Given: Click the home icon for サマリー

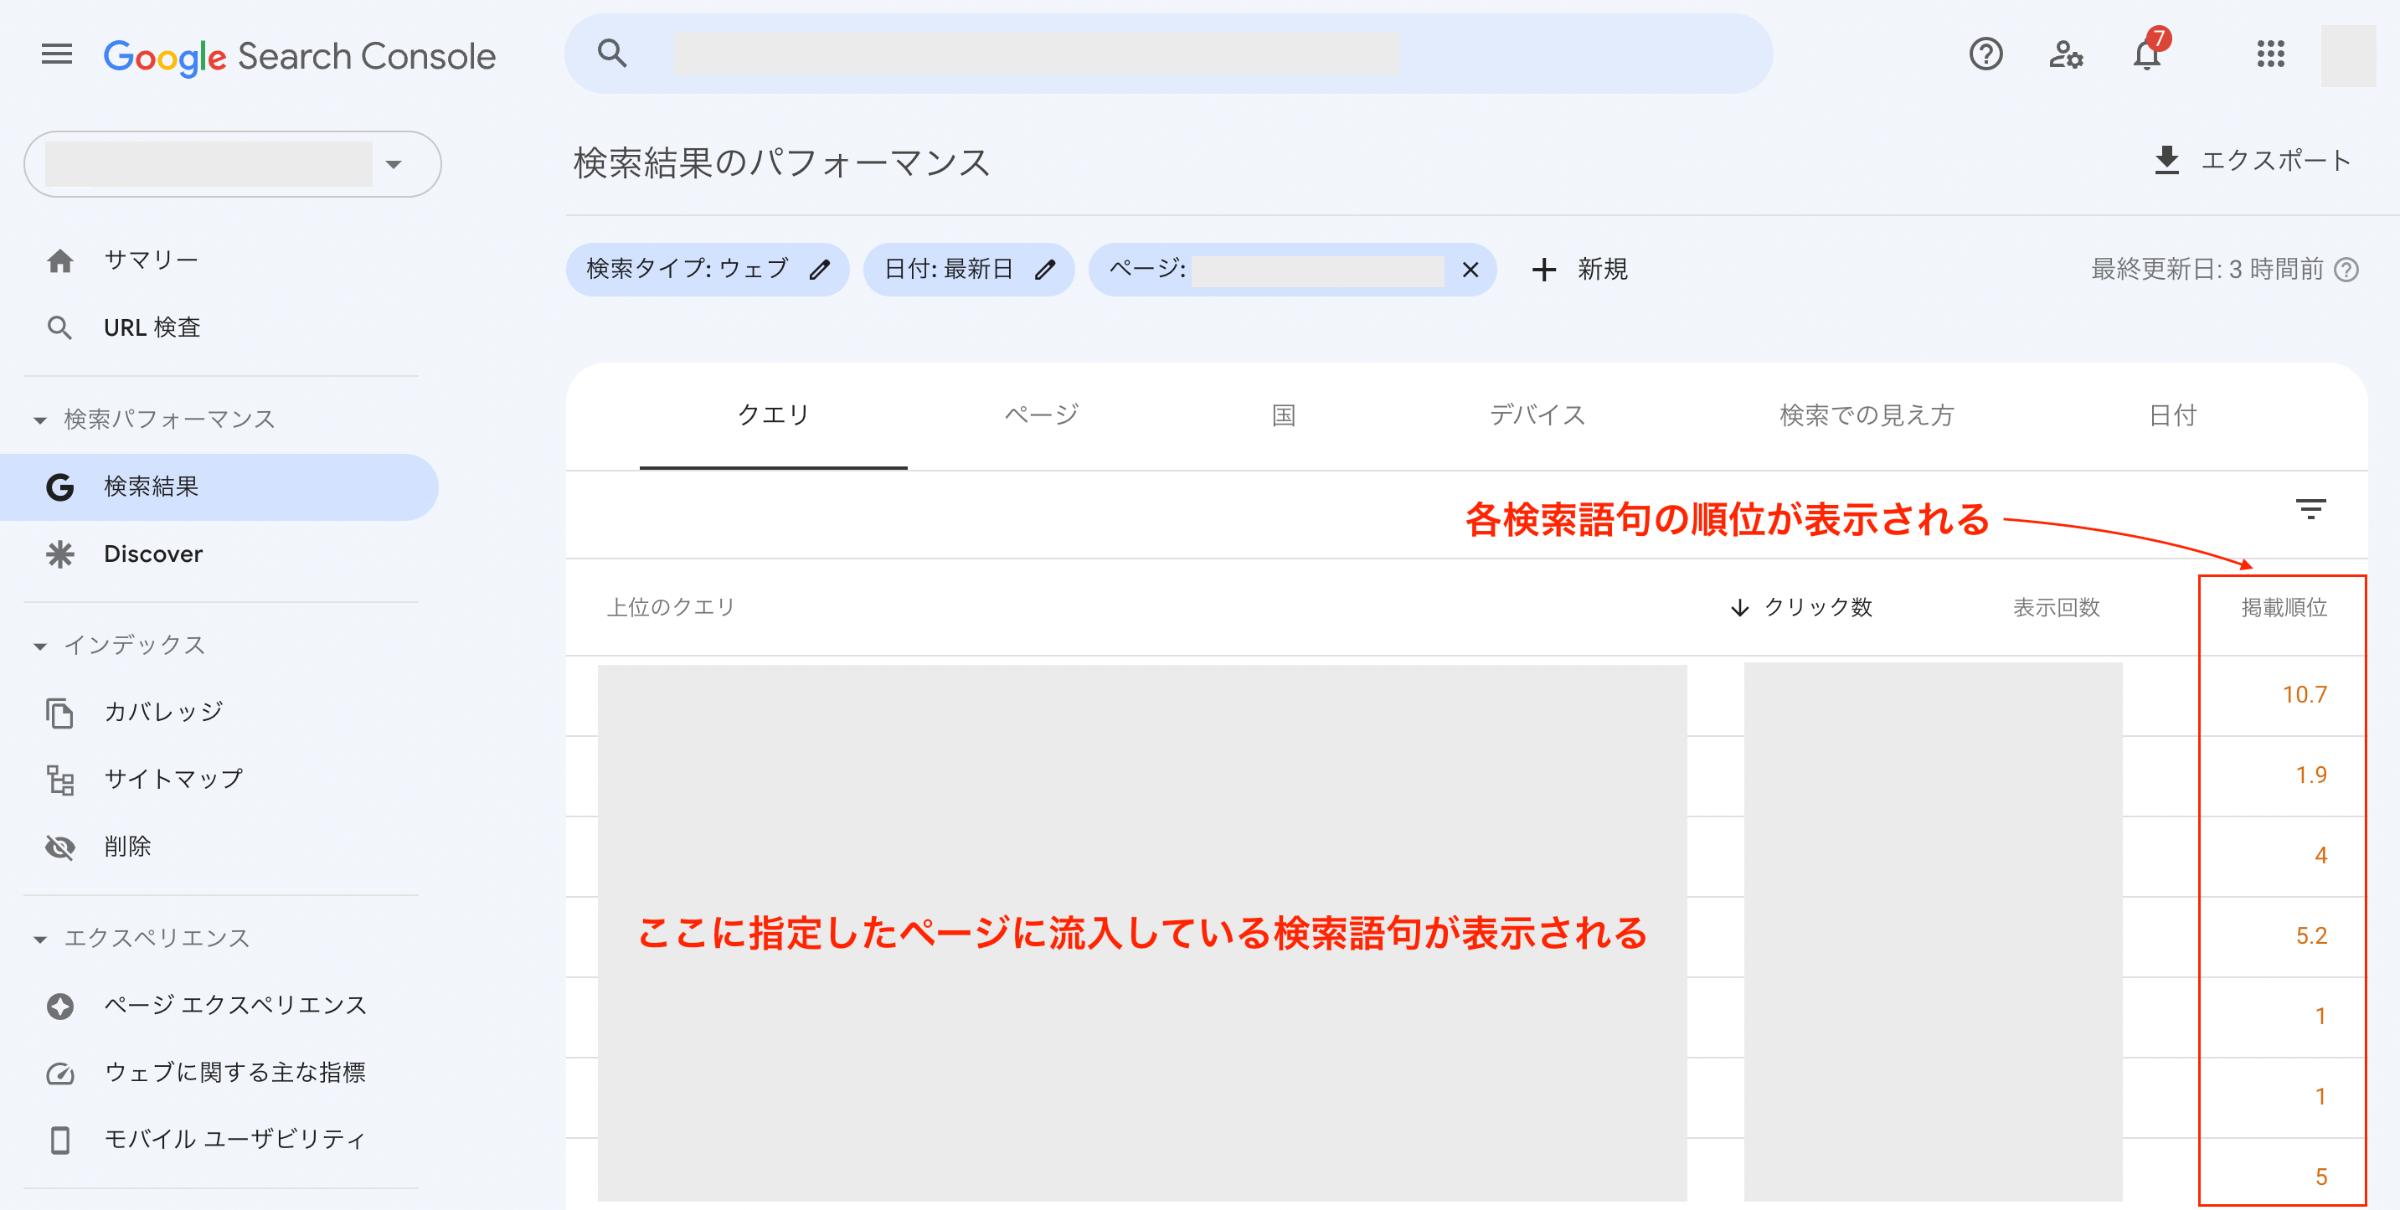Looking at the screenshot, I should click(x=60, y=261).
